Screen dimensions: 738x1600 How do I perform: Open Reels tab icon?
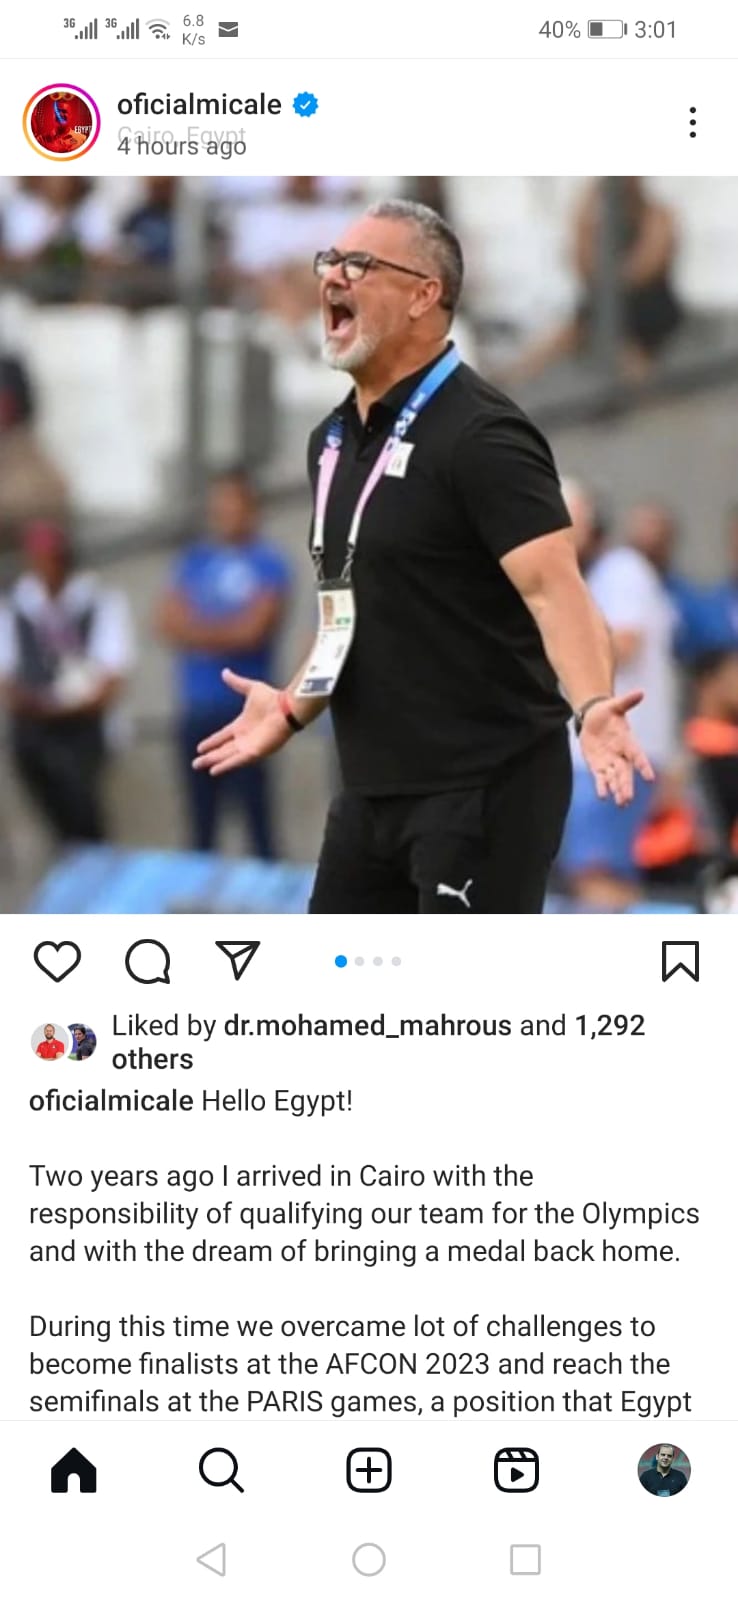point(516,1470)
